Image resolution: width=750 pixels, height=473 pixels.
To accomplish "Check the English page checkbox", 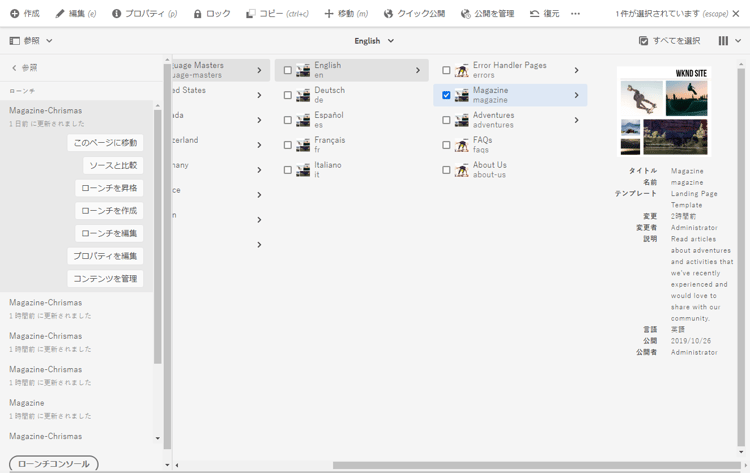I will [287, 70].
